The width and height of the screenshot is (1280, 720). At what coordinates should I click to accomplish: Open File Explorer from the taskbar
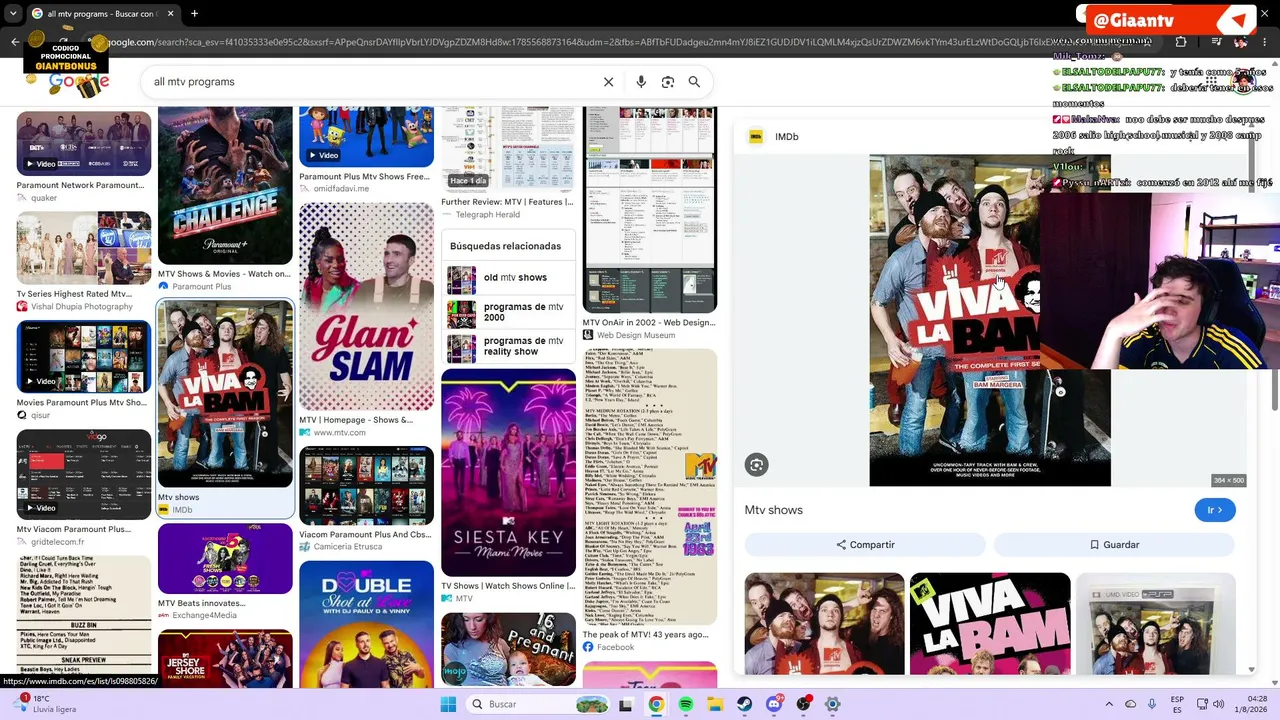(x=715, y=704)
